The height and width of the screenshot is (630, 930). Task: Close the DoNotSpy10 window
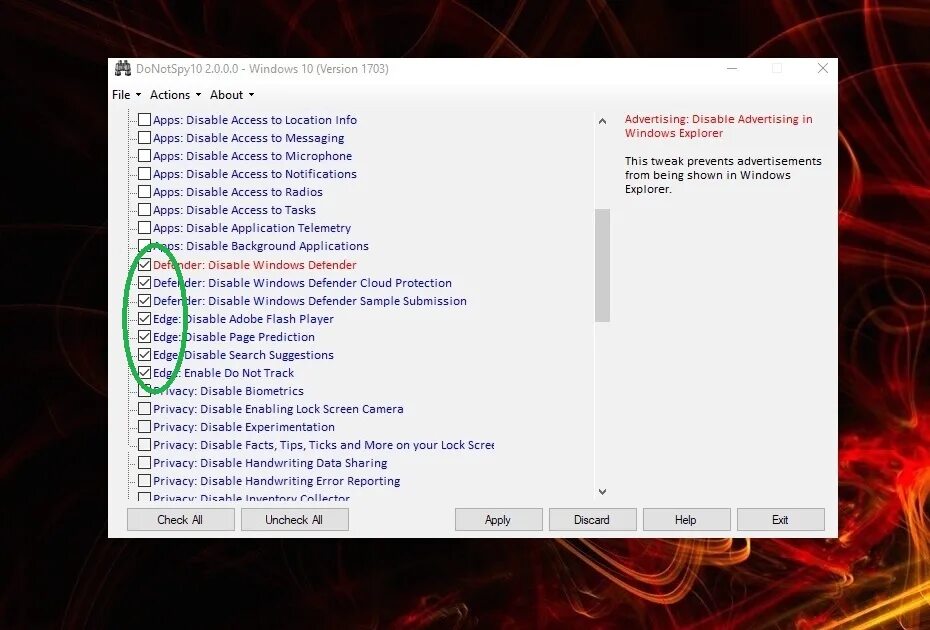coord(823,68)
